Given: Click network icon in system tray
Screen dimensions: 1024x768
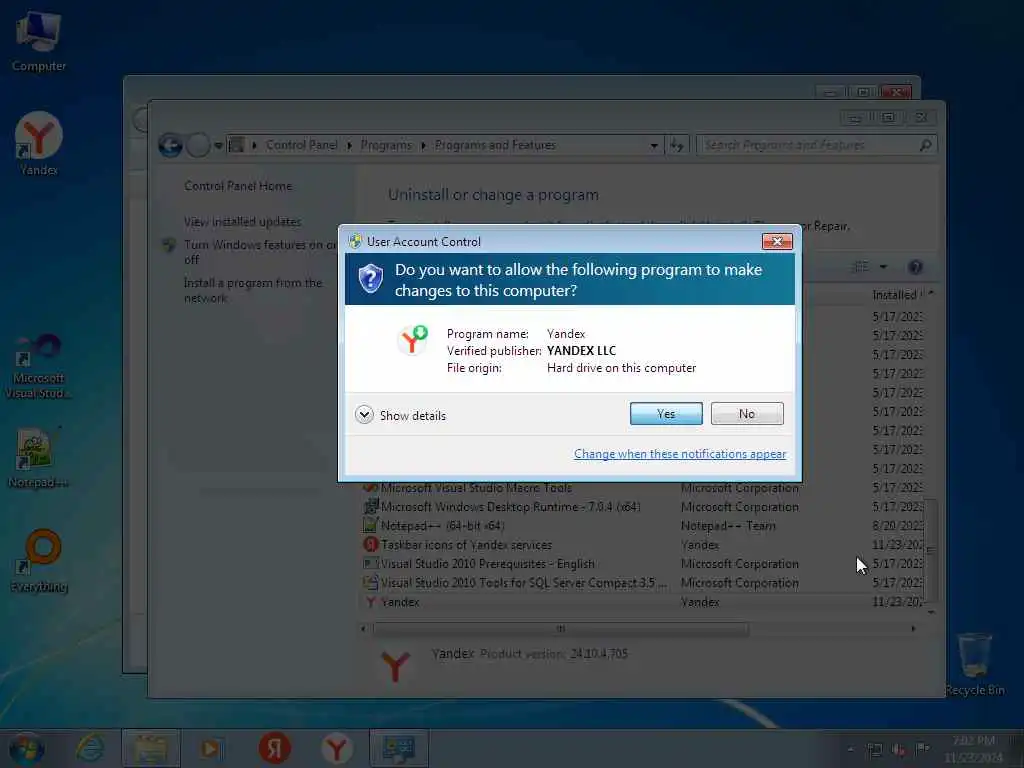Looking at the screenshot, I should (x=874, y=750).
